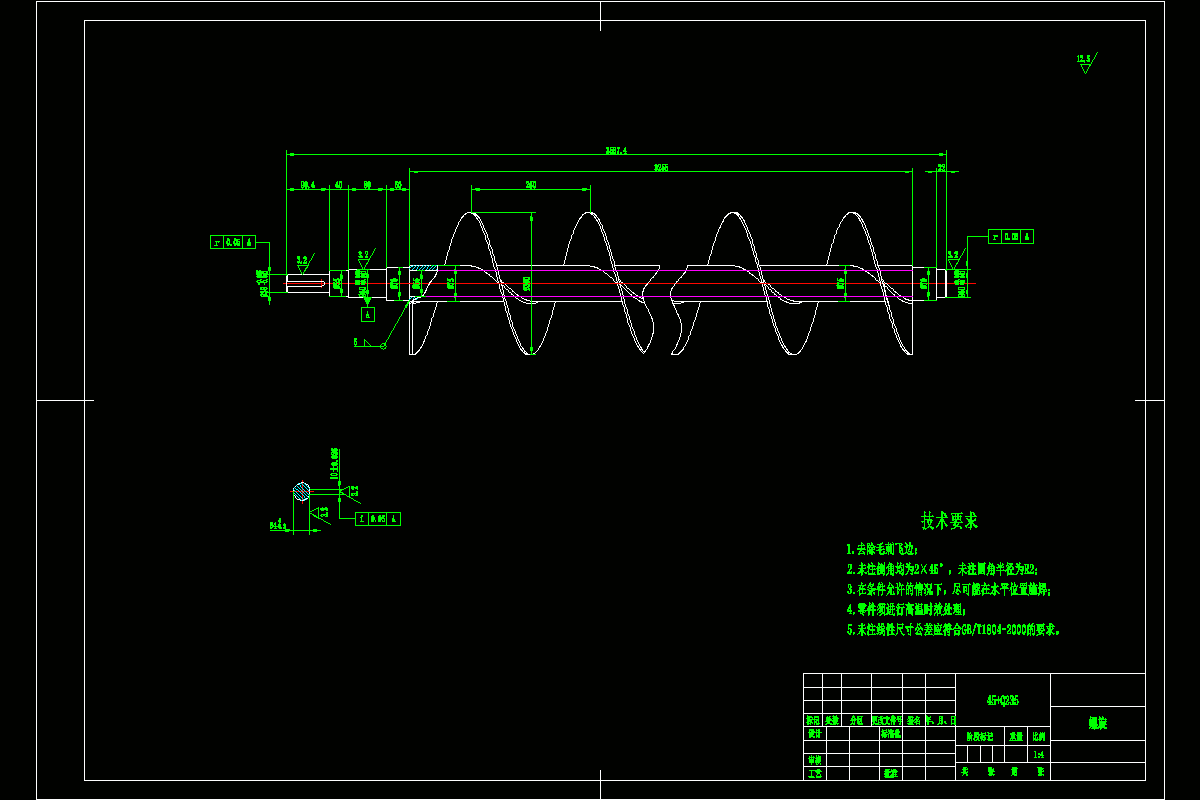The width and height of the screenshot is (1200, 800).
Task: Click the 工艺 cell in title block
Action: point(814,773)
